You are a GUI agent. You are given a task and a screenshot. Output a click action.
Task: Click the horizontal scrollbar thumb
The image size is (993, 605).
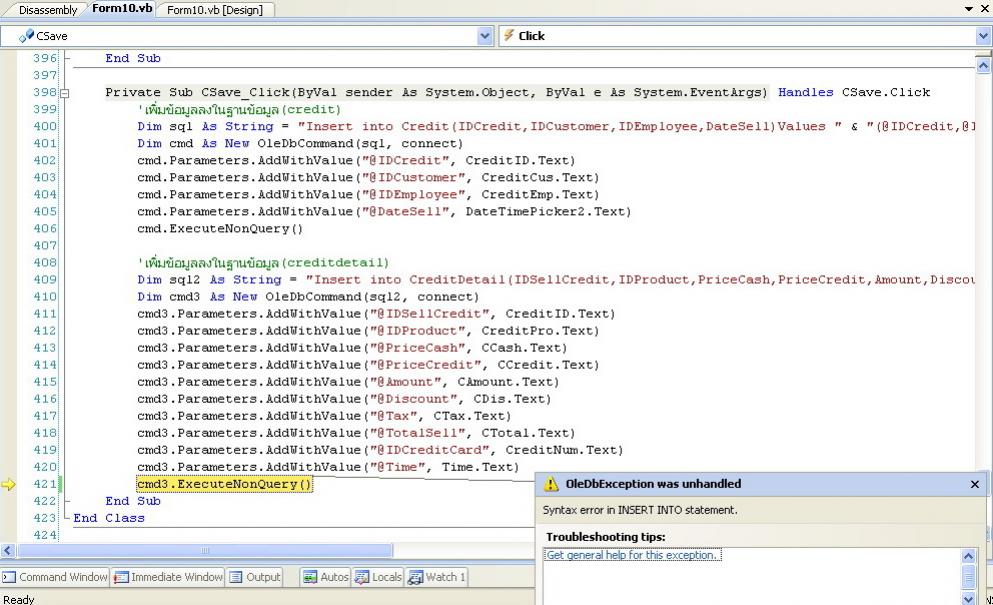pos(206,551)
